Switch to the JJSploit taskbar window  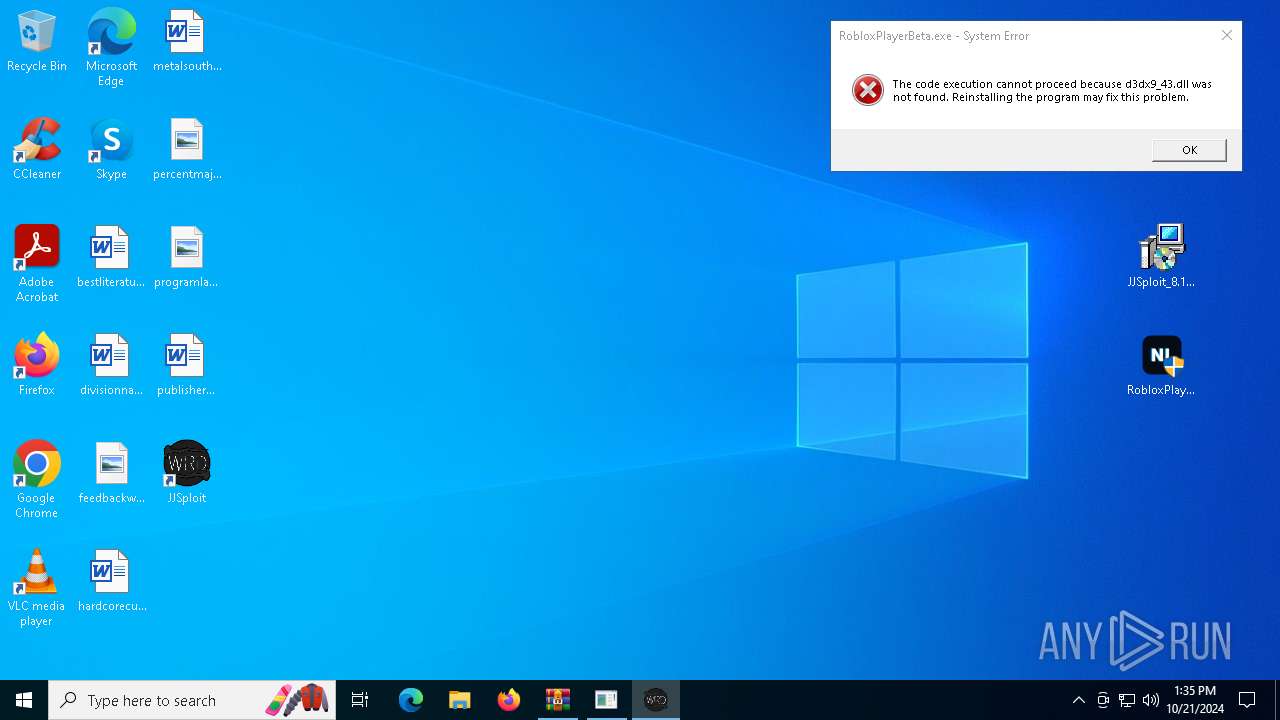656,700
